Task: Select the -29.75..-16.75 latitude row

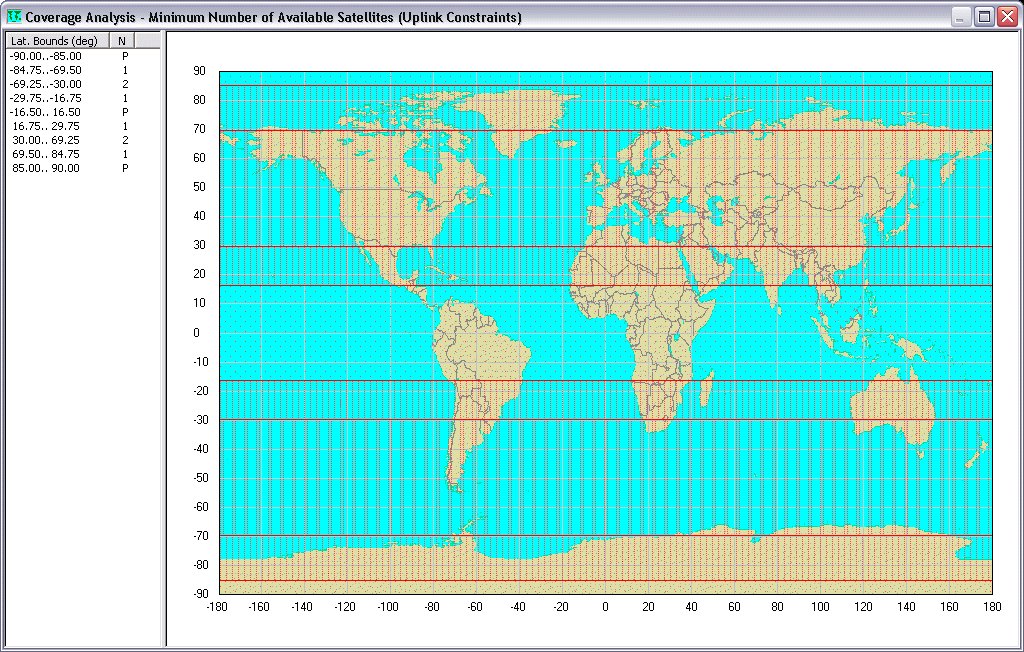Action: pos(46,99)
